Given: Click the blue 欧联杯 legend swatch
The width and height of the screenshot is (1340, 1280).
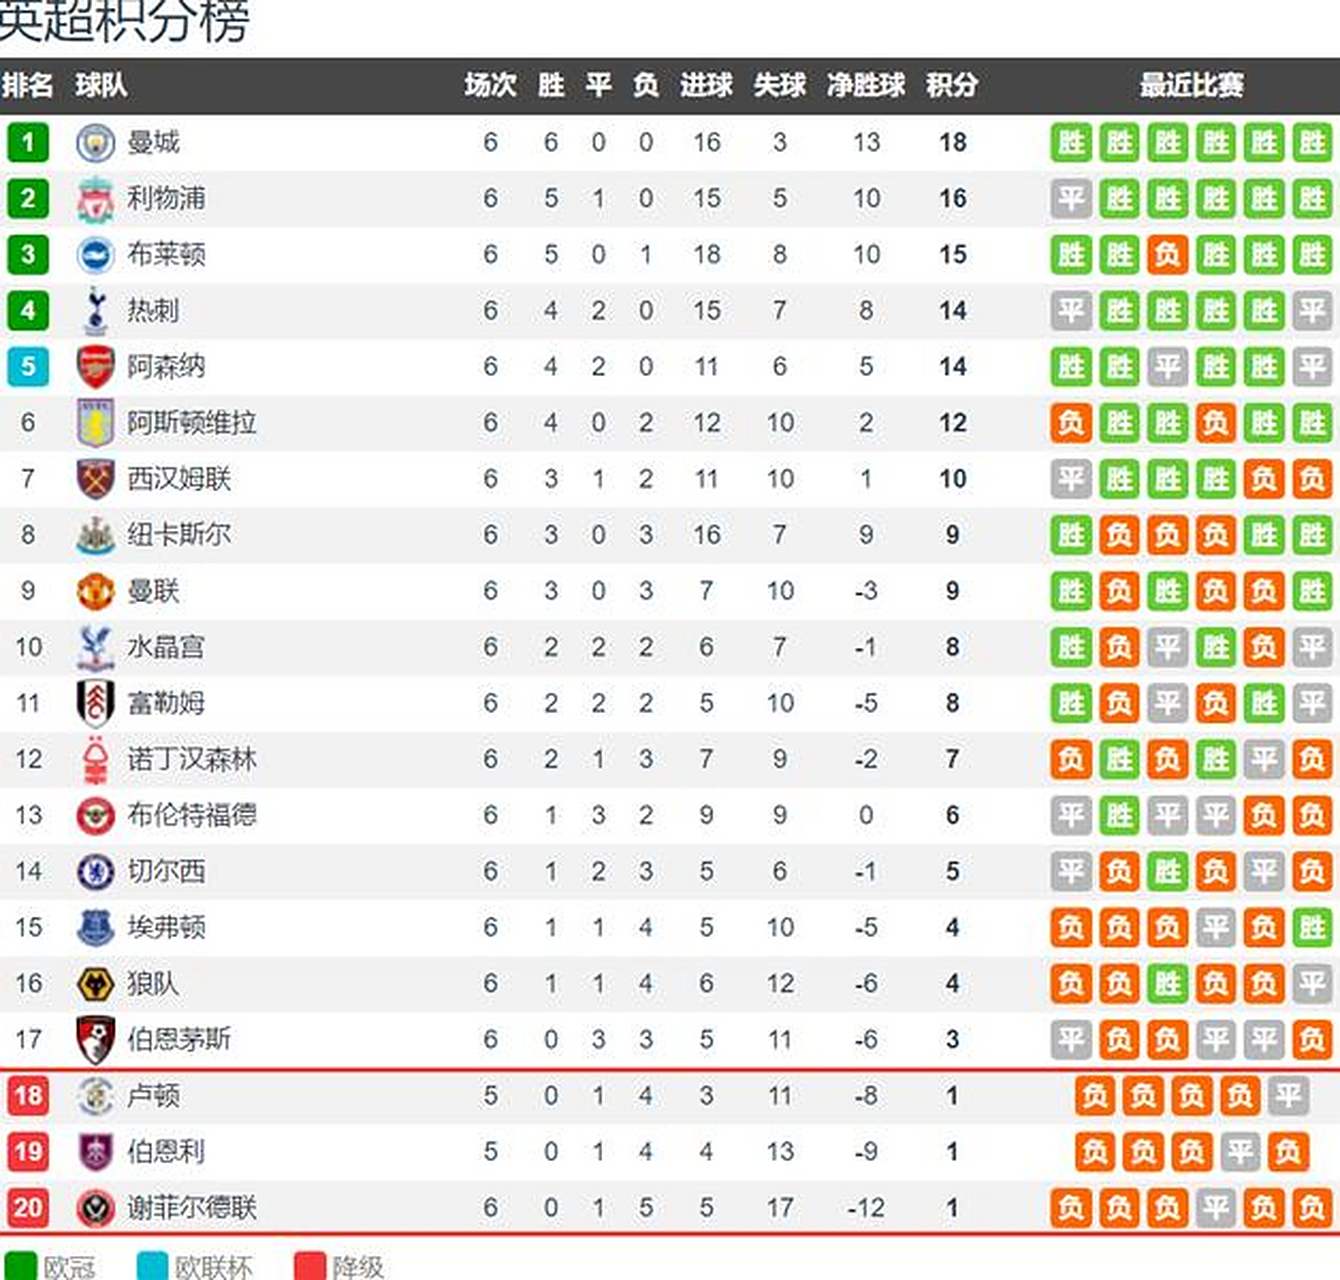Looking at the screenshot, I should (152, 1266).
